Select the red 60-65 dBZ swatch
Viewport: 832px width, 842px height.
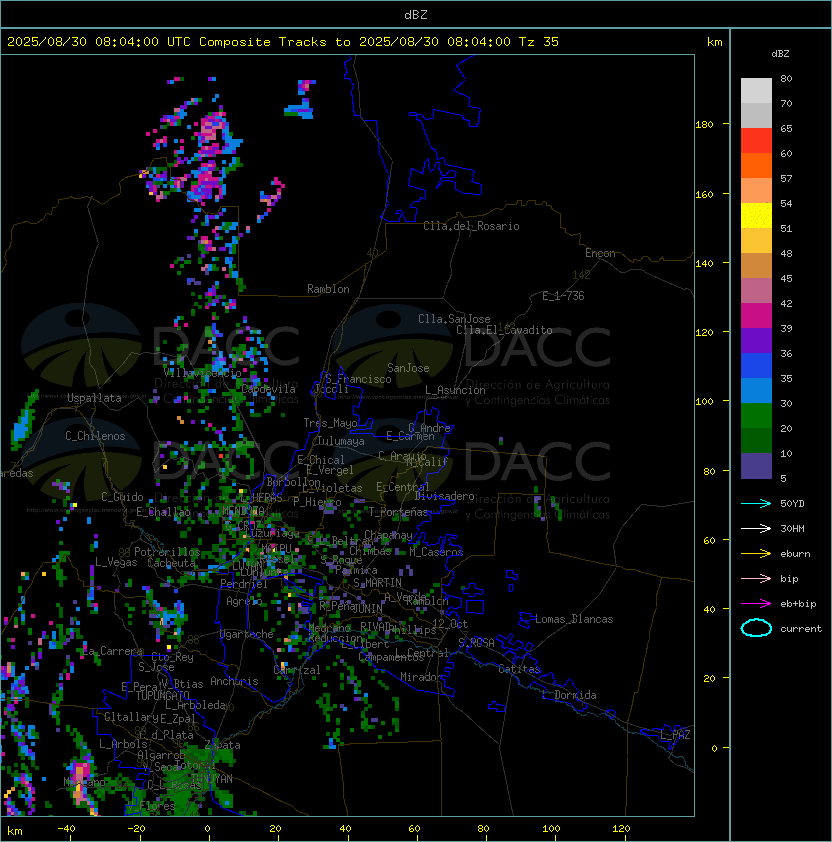pos(756,141)
